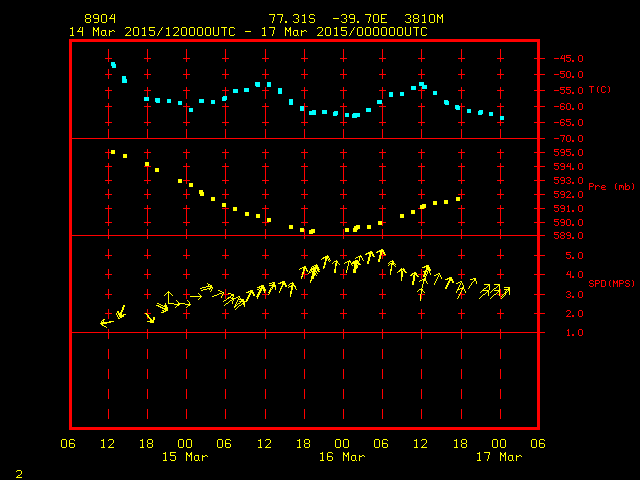The image size is (640, 480).
Task: Click the 590.0 pressure tick label
Action: tap(568, 222)
